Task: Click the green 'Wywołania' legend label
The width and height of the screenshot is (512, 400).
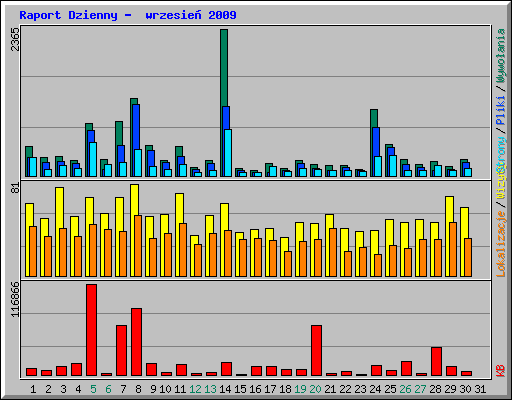Action: coord(501,56)
